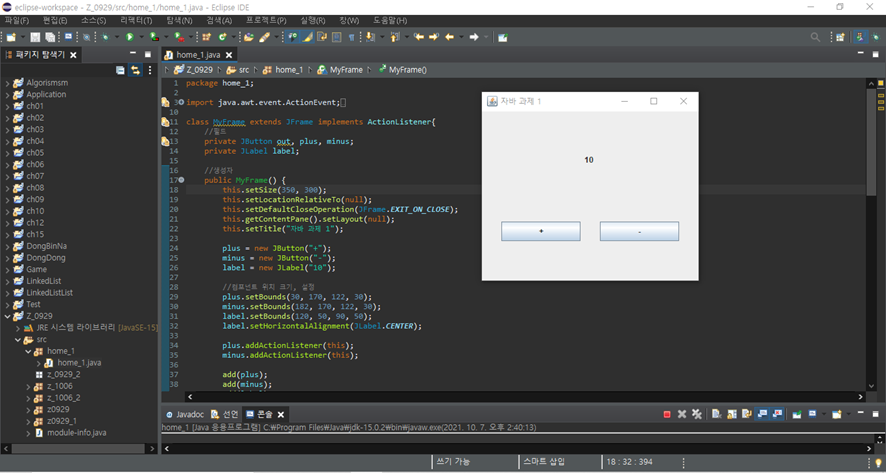Open a terminal from the toolbar
886x473 pixels.
pyautogui.click(x=68, y=37)
